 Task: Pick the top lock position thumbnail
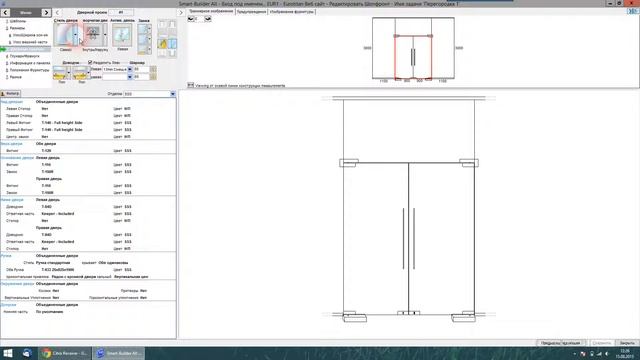pos(142,29)
